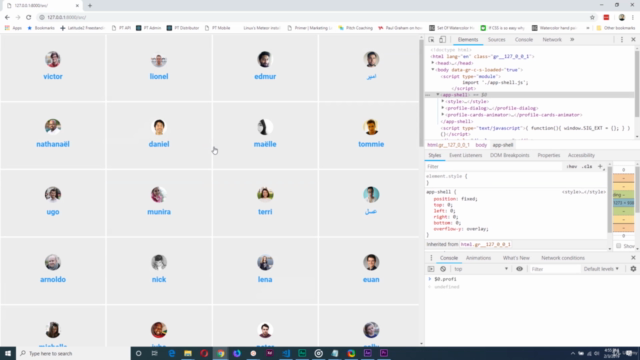Click the address bar URL
The height and width of the screenshot is (360, 640).
point(67,17)
